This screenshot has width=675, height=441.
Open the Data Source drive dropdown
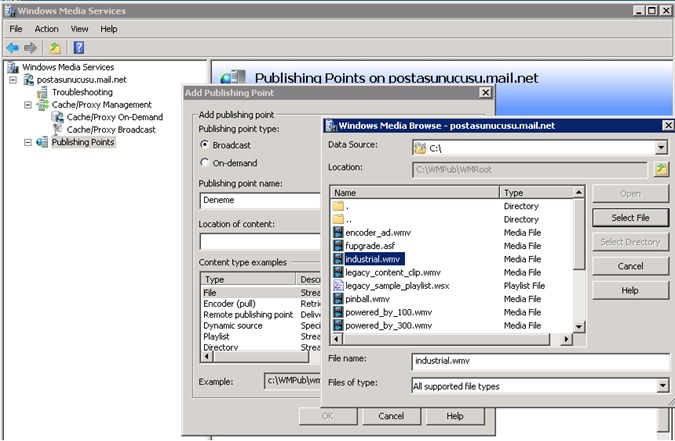tap(661, 147)
